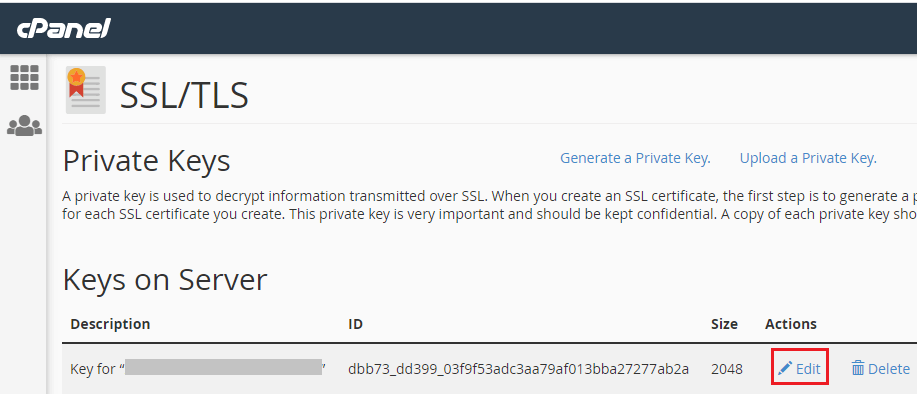
Task: Click the redacted "Key for" description cell
Action: click(x=198, y=368)
